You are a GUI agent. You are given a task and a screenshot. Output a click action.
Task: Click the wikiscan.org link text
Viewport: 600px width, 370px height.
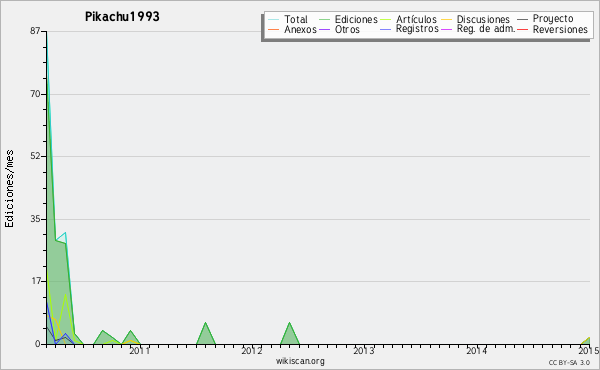300,360
